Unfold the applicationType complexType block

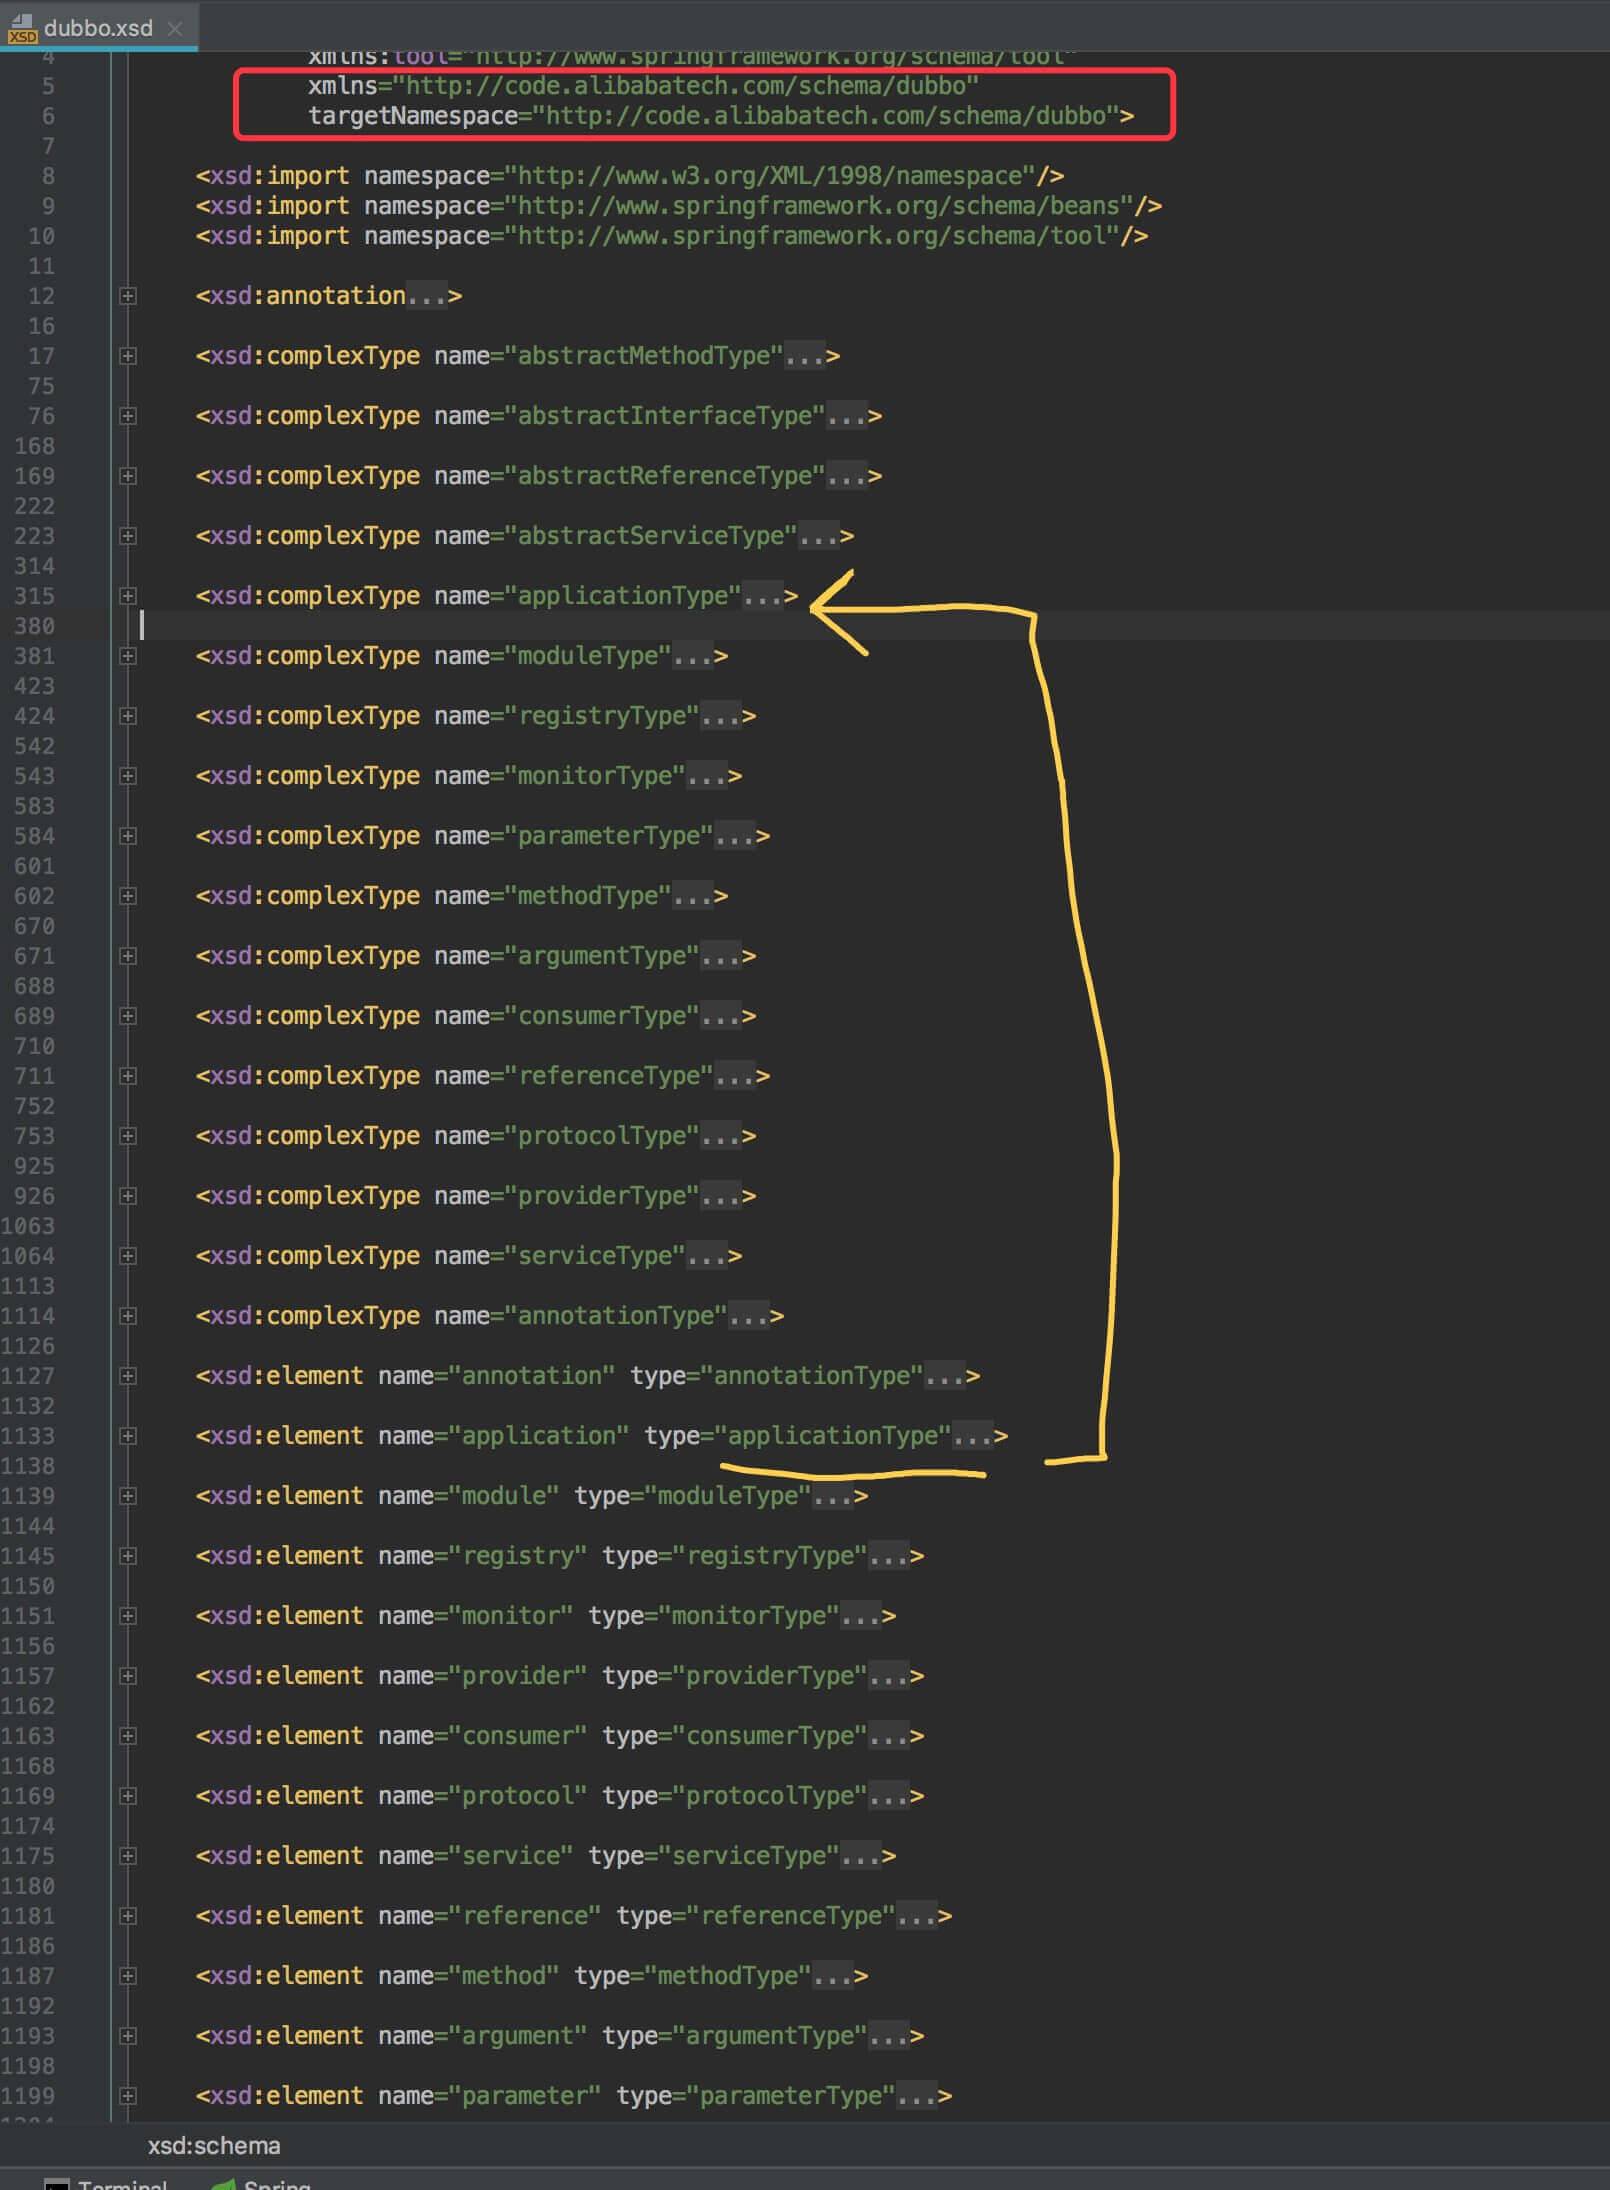point(128,596)
